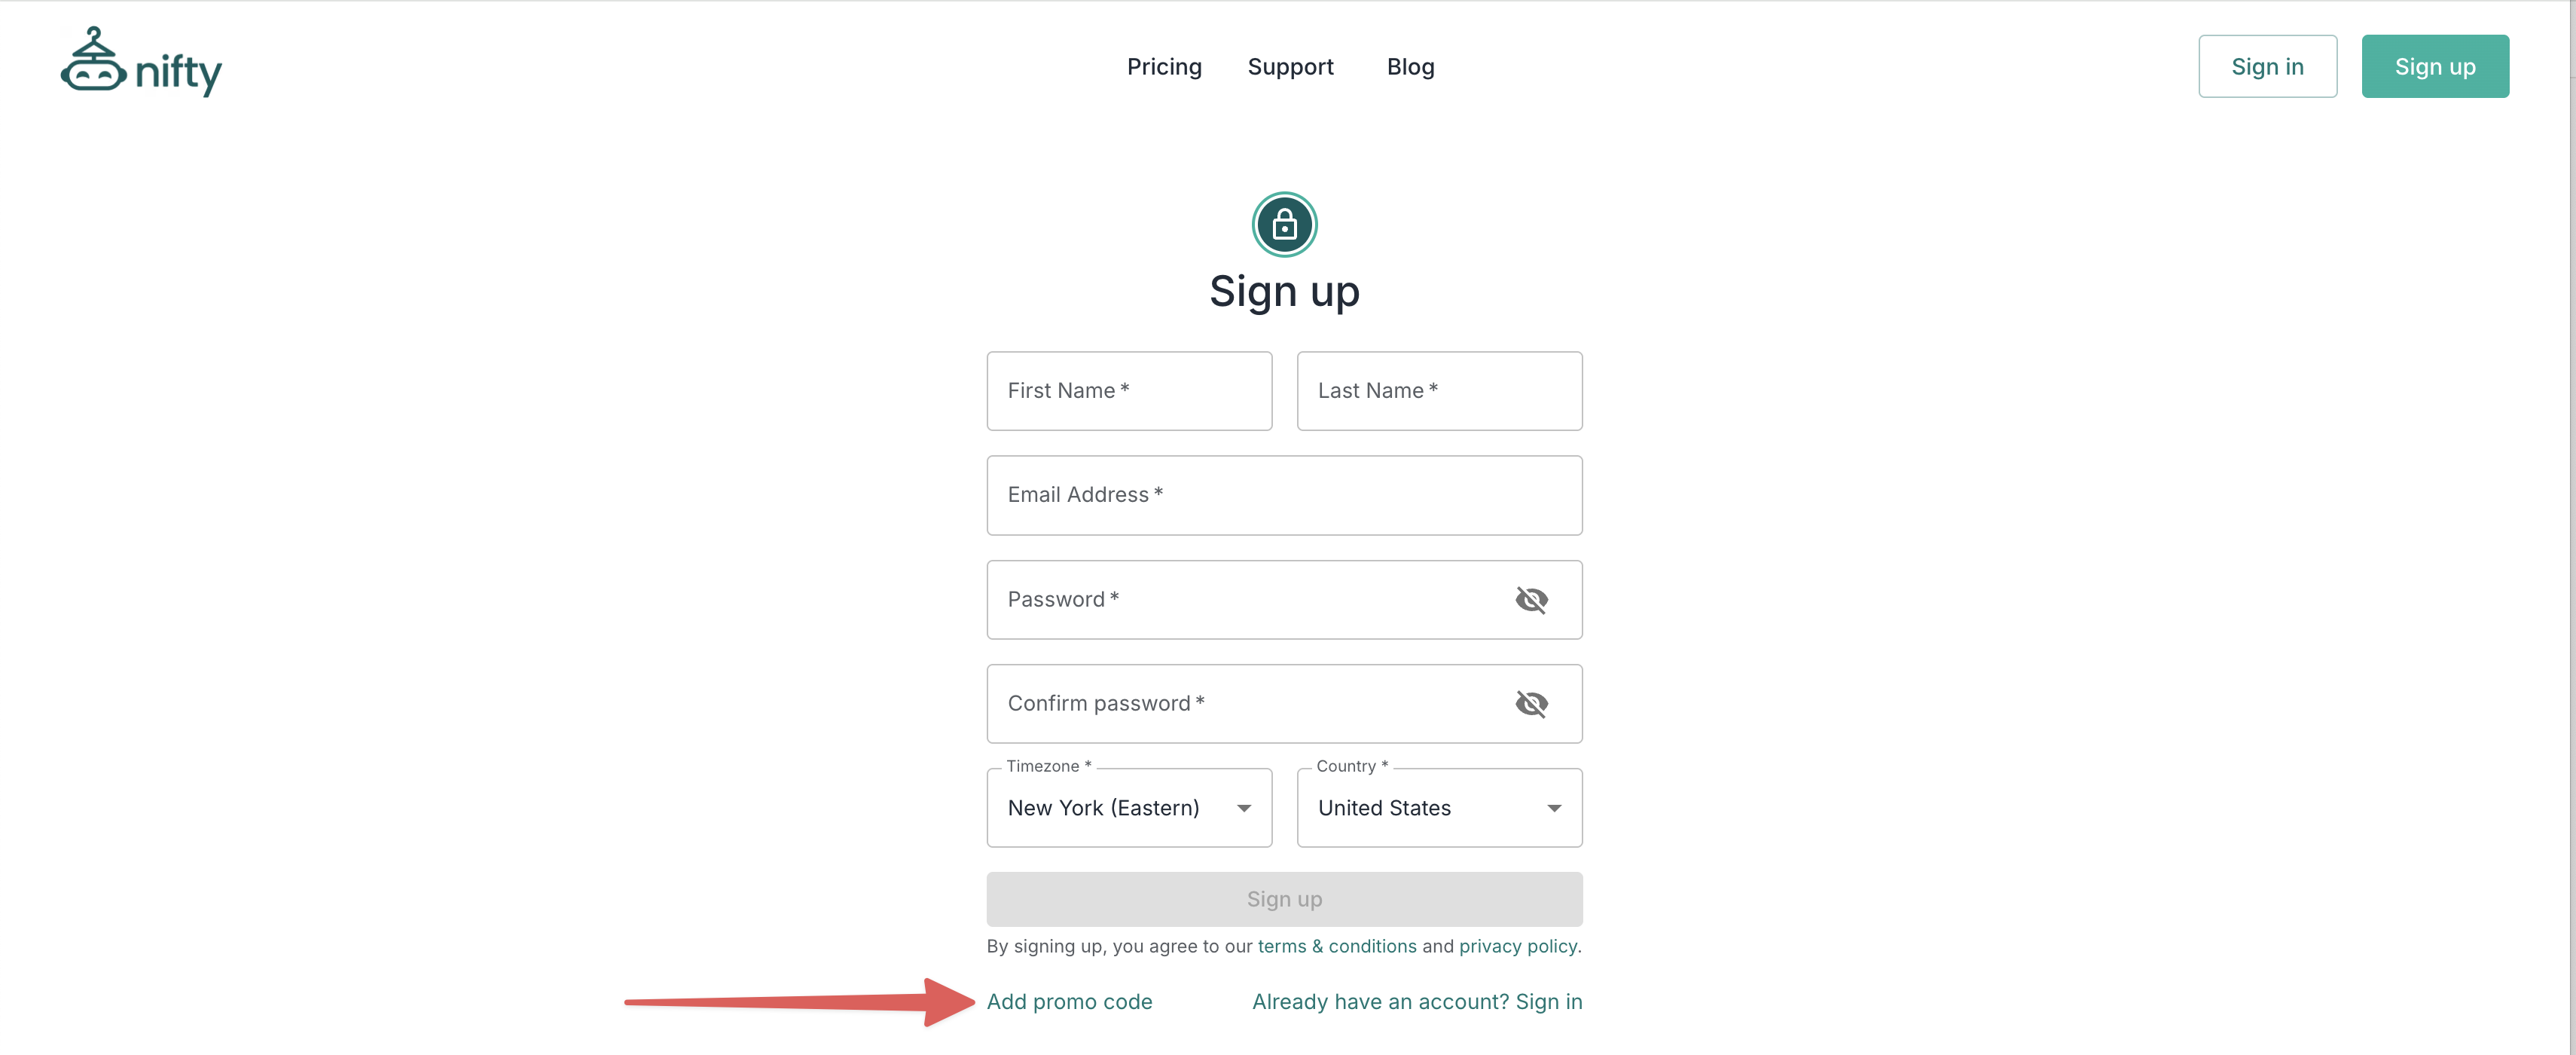
Task: Visit the Blog link in navigation
Action: 1410,67
